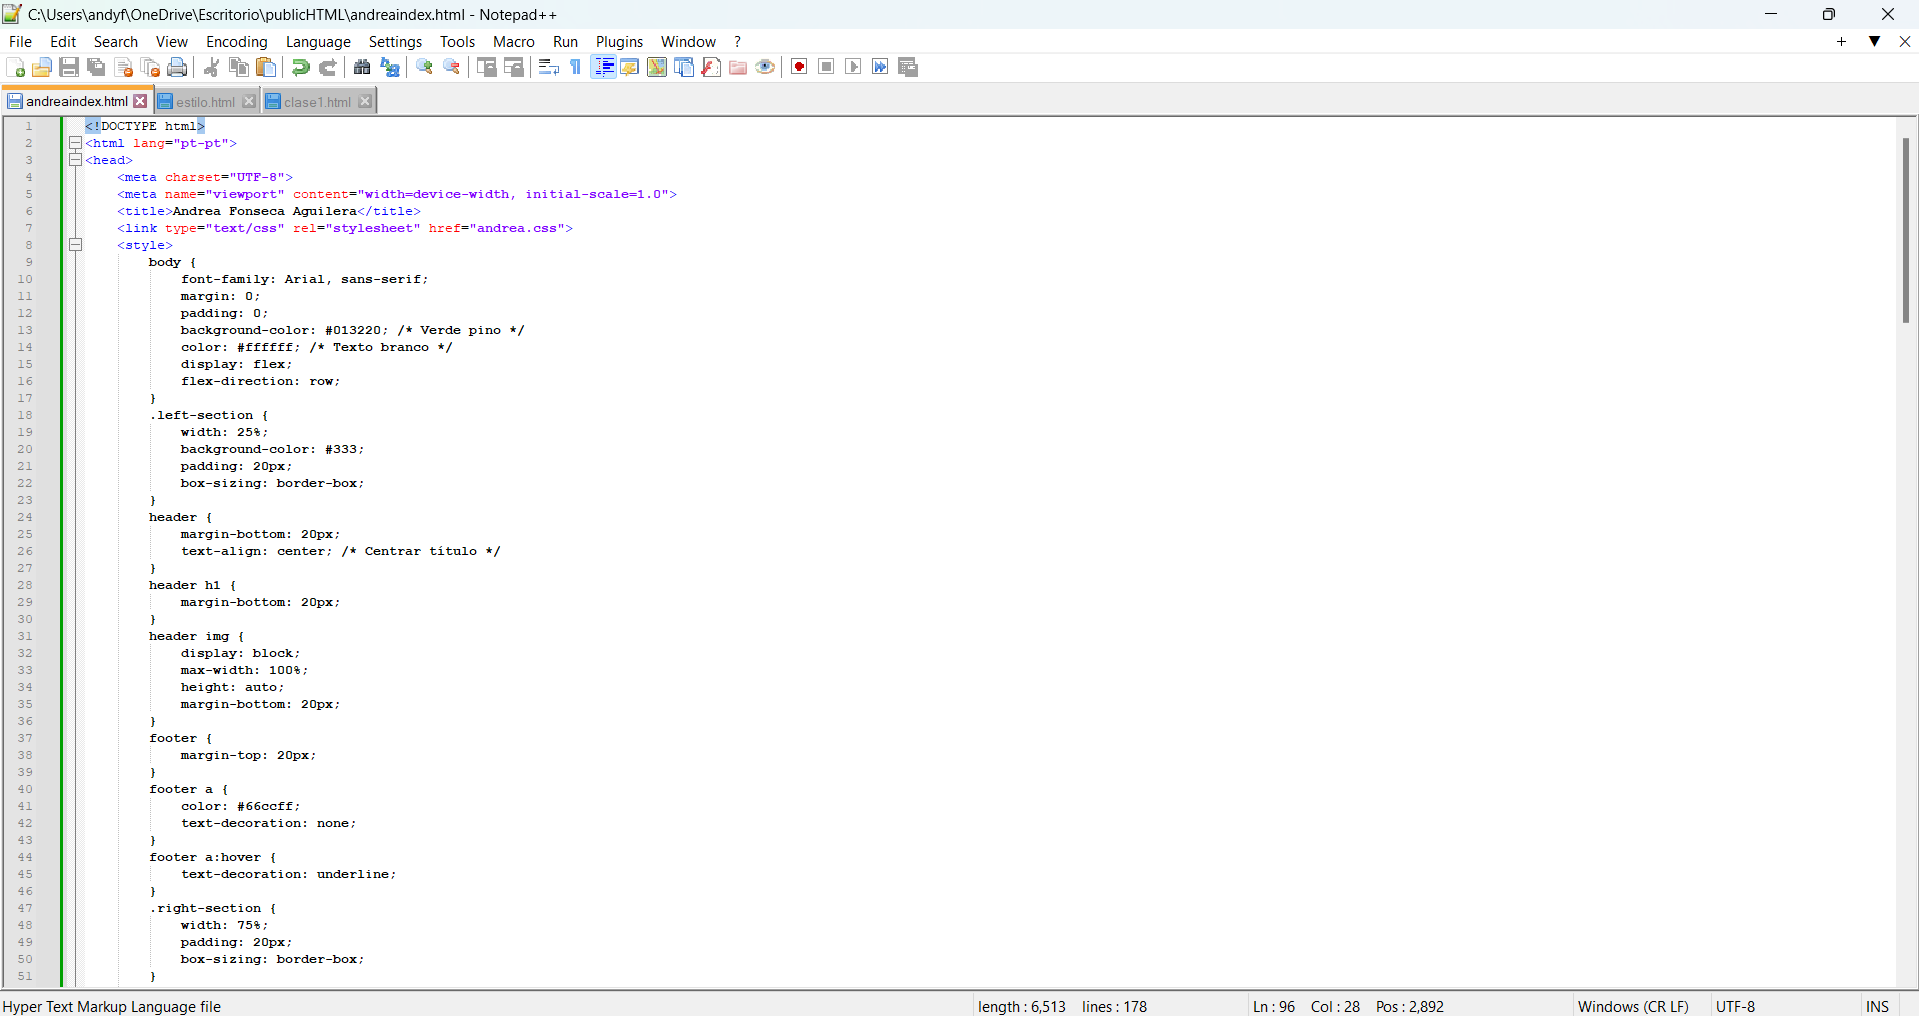Screen dimensions: 1919x1016
Task: Open the Language menu
Action: (318, 41)
